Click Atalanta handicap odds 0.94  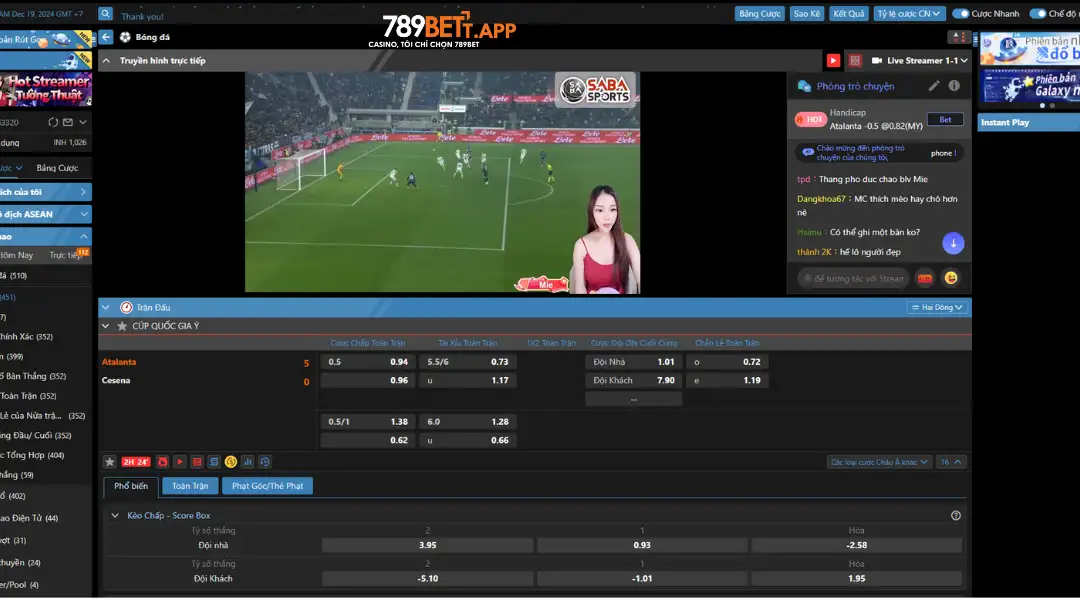tap(368, 362)
